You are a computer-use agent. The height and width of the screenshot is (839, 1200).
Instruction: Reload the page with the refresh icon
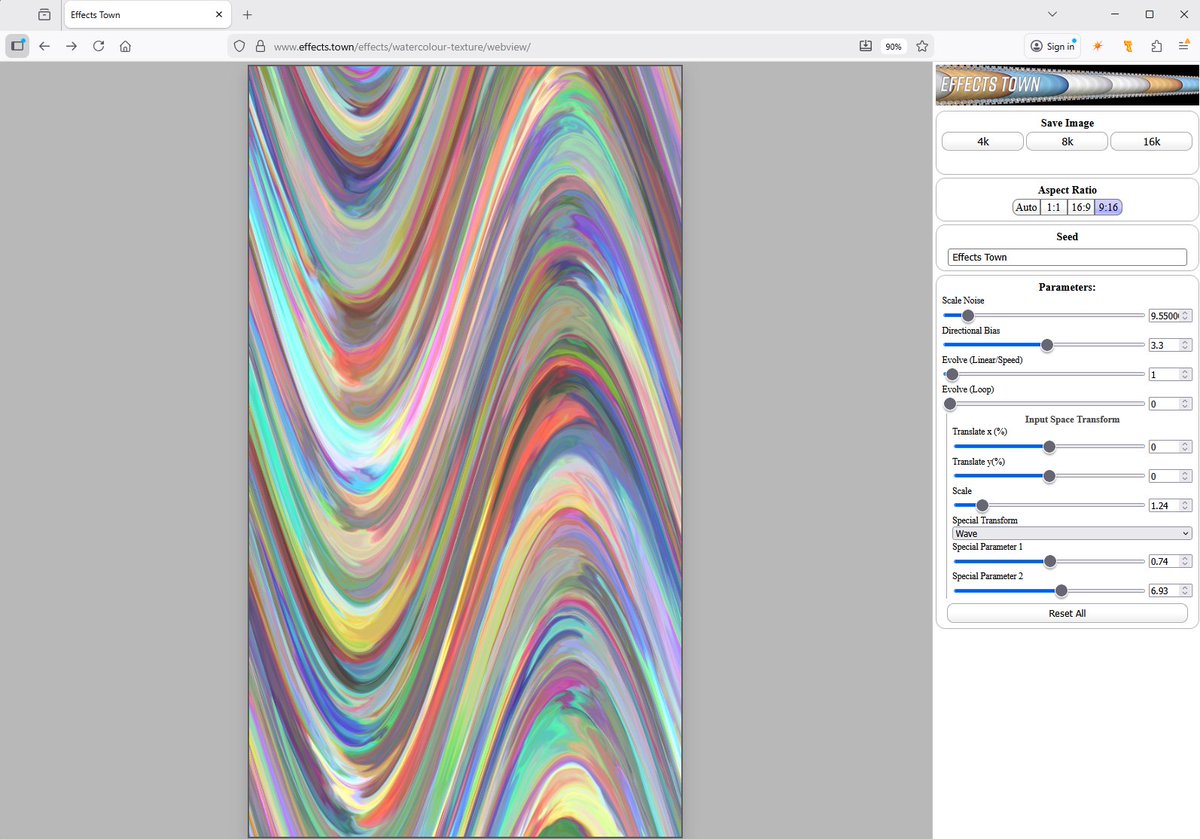(98, 46)
